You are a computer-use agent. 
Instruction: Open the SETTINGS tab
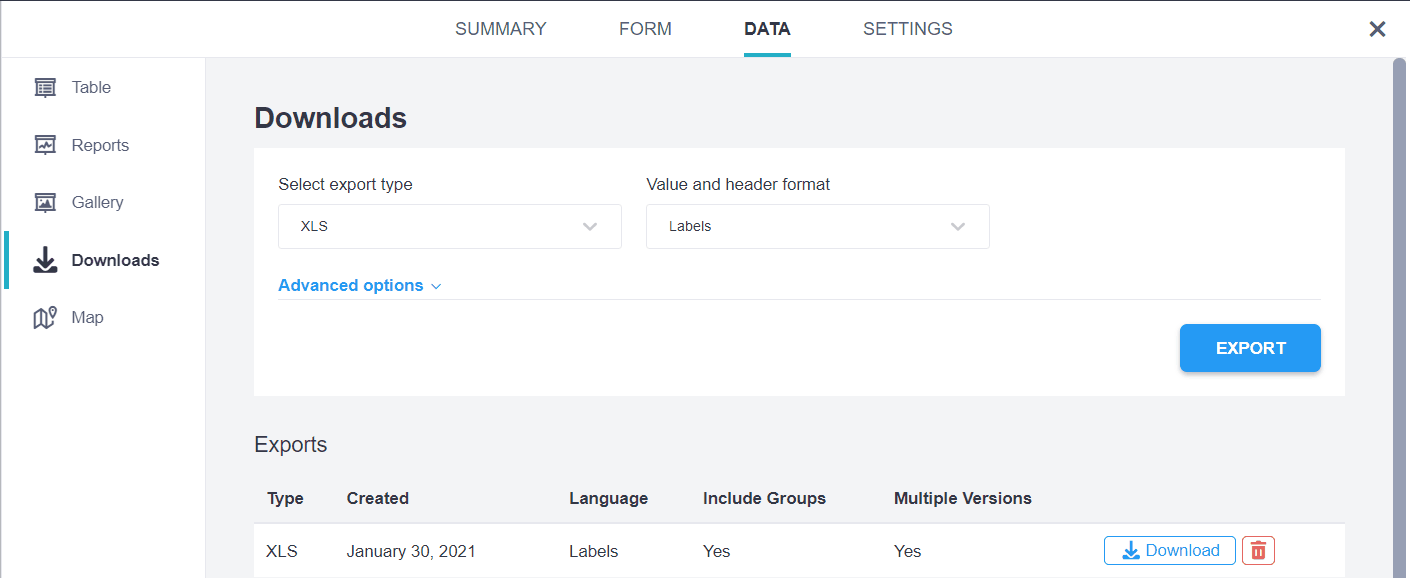pos(907,29)
